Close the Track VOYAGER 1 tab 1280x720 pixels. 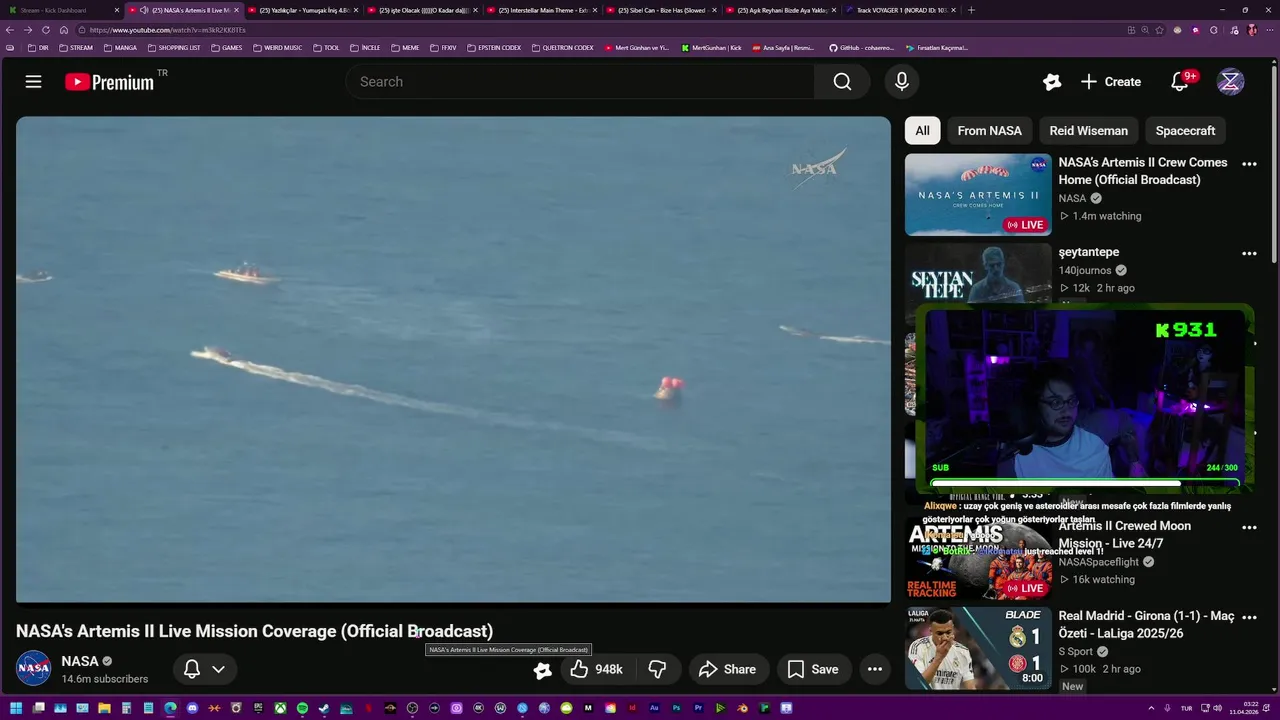952,10
